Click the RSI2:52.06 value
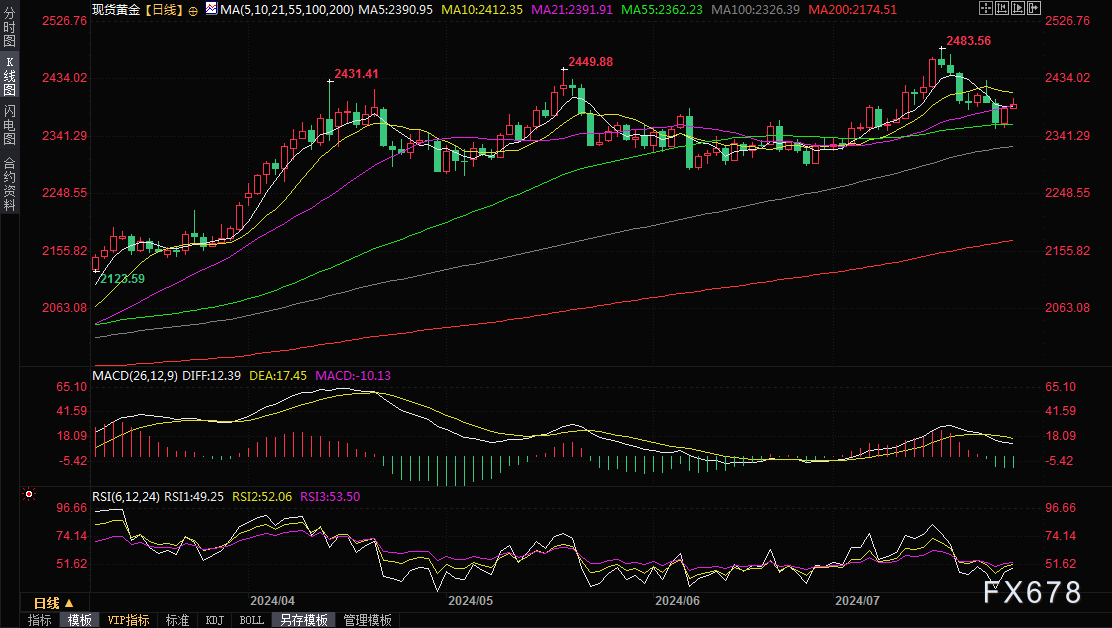 click(x=262, y=497)
